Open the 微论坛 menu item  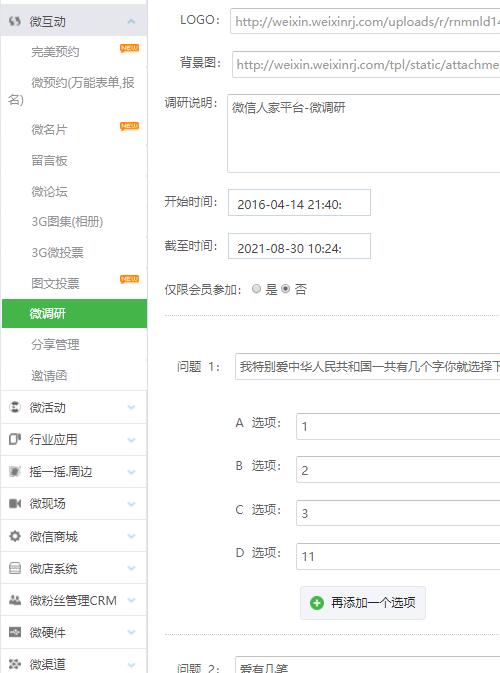(x=49, y=191)
